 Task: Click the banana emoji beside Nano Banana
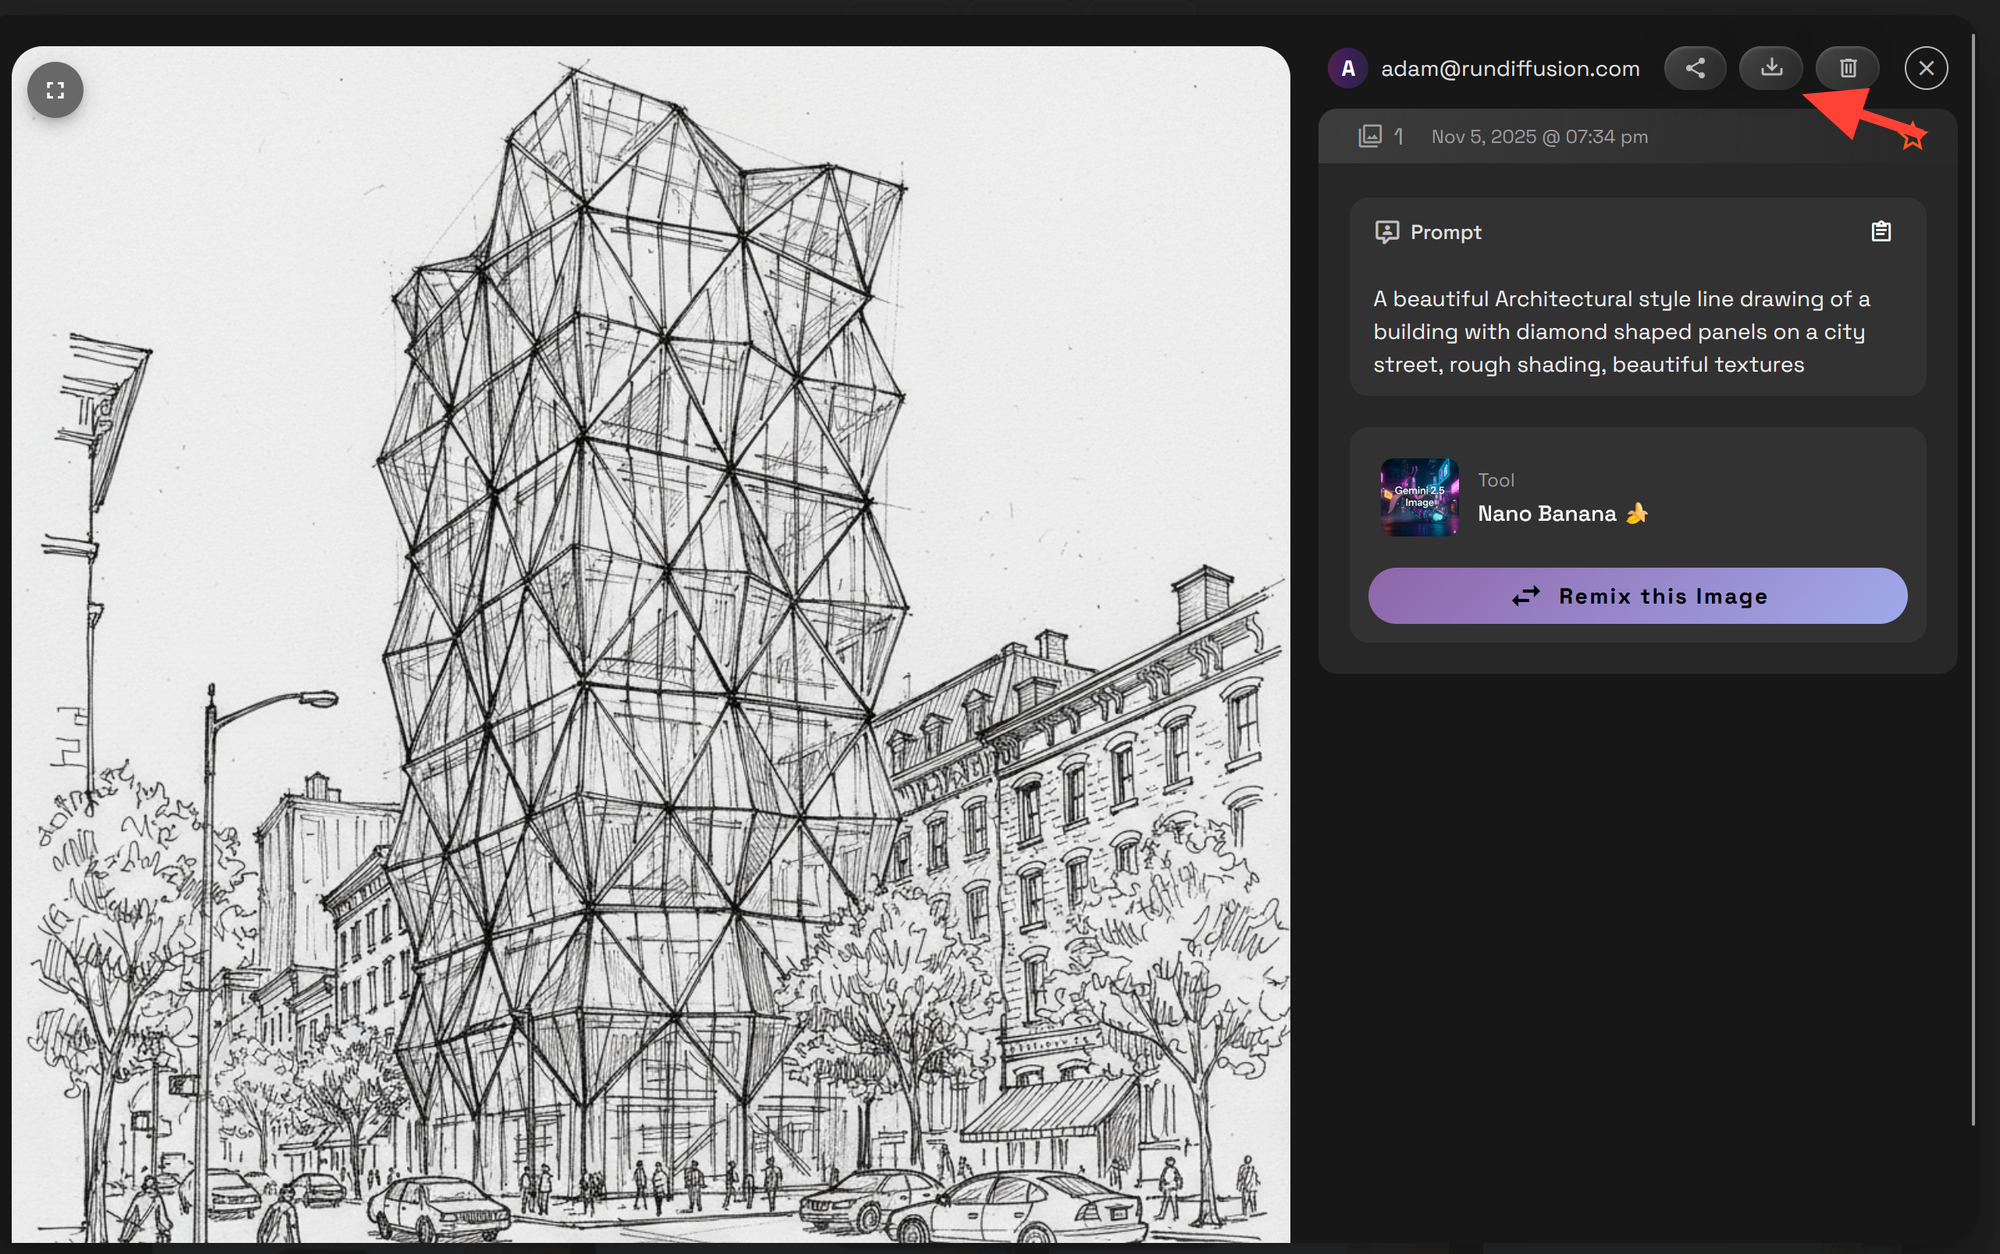coord(1637,513)
